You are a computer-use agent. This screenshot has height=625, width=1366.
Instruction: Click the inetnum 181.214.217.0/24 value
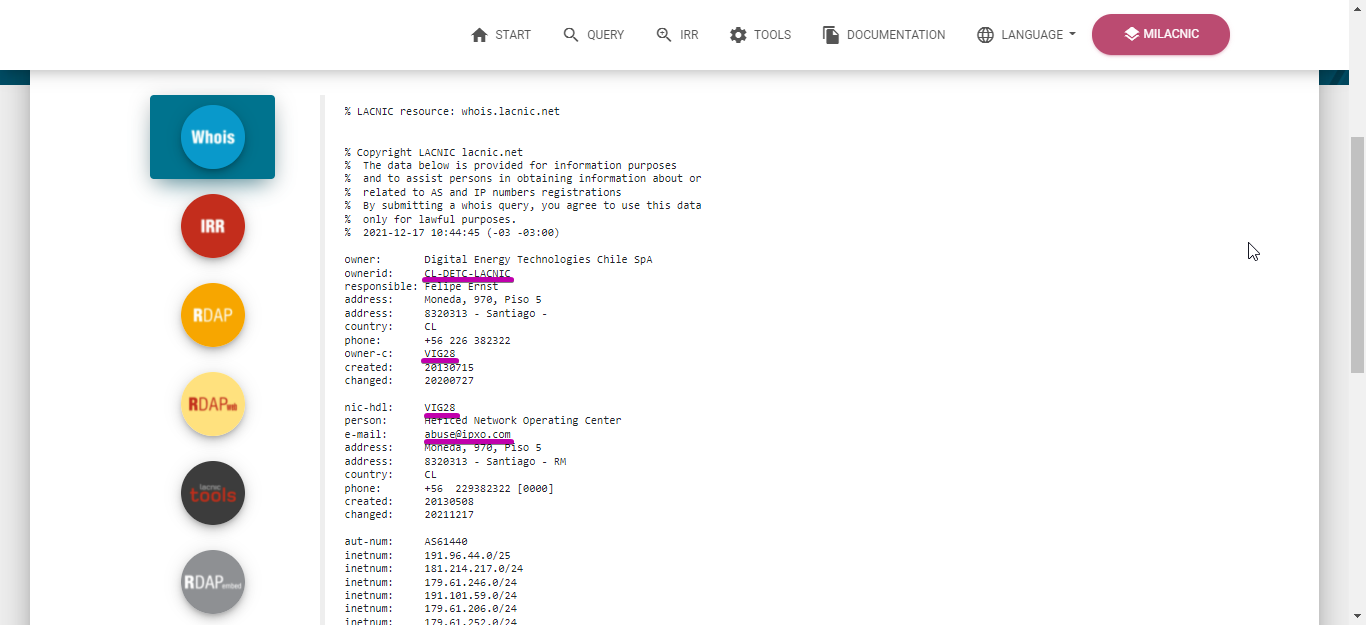473,569
